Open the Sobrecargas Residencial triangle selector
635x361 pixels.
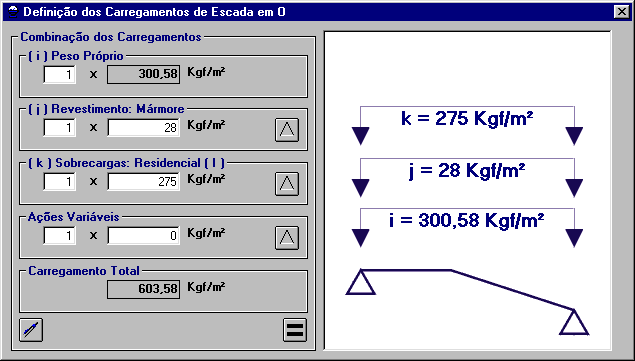point(287,184)
